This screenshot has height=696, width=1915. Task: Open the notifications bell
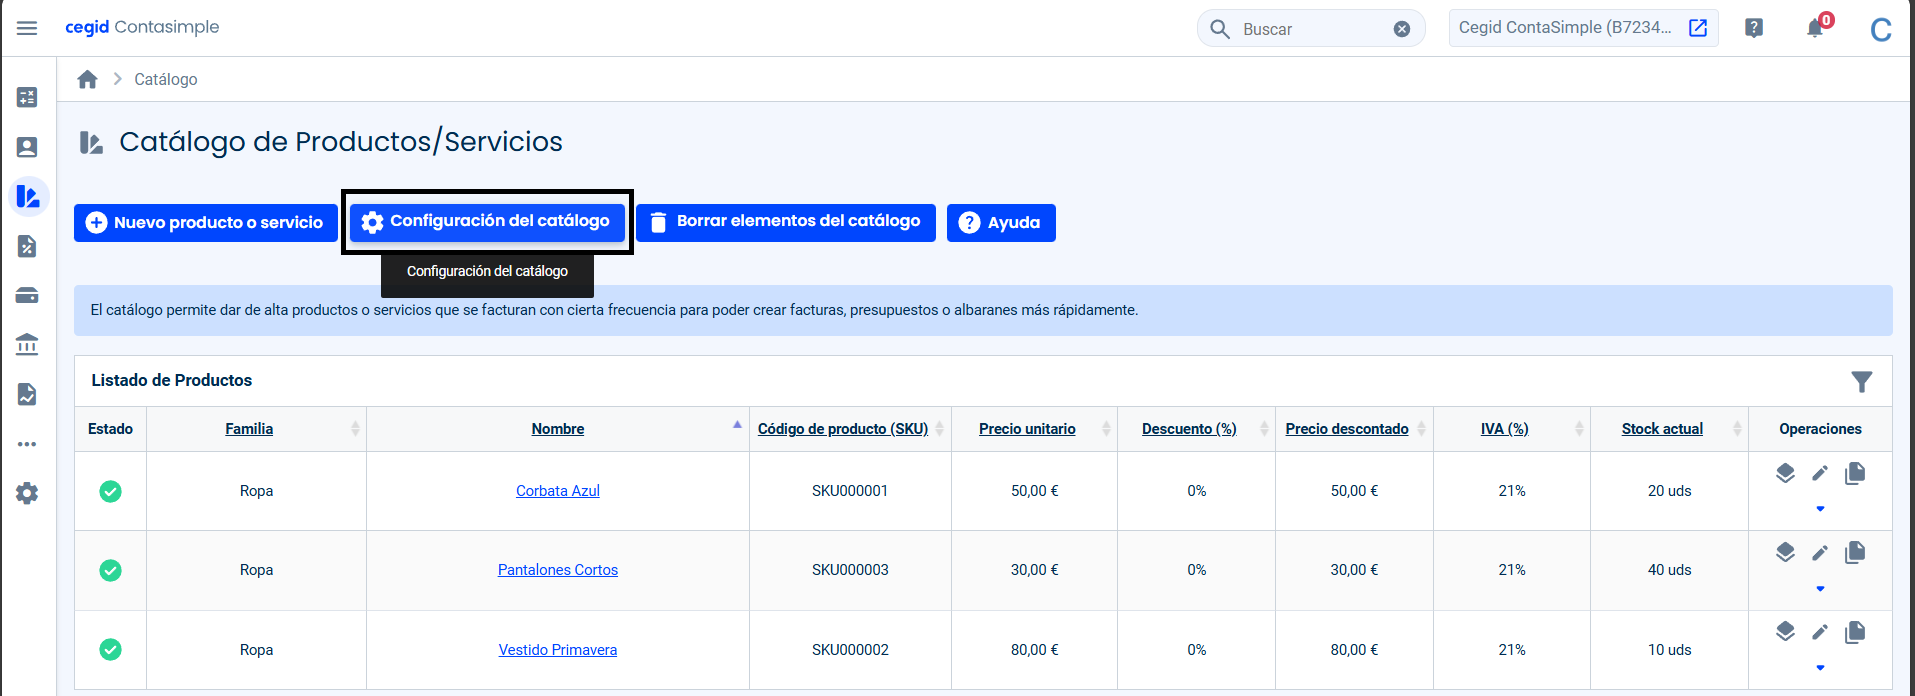(x=1816, y=28)
